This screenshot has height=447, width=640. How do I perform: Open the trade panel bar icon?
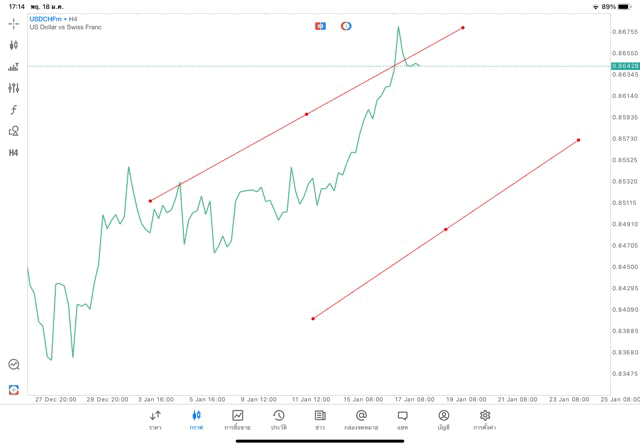14,67
